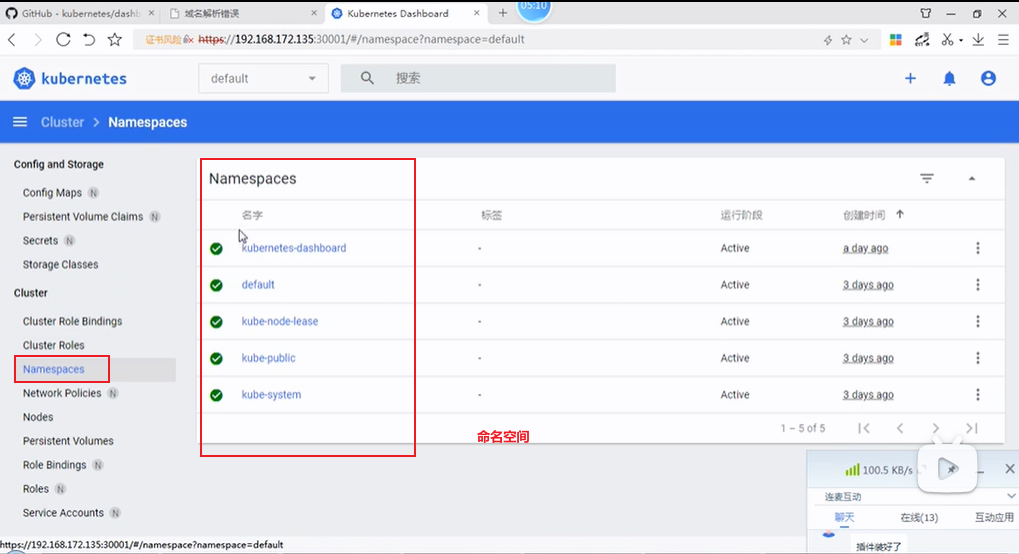Open the scissors tool dropdown arrow
1019x554 pixels.
tap(961, 40)
